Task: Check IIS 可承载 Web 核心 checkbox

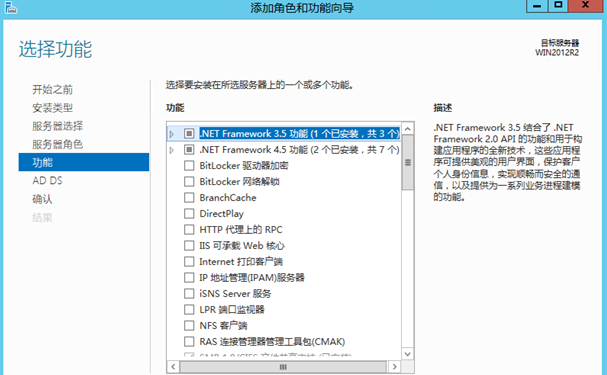Action: pos(189,245)
